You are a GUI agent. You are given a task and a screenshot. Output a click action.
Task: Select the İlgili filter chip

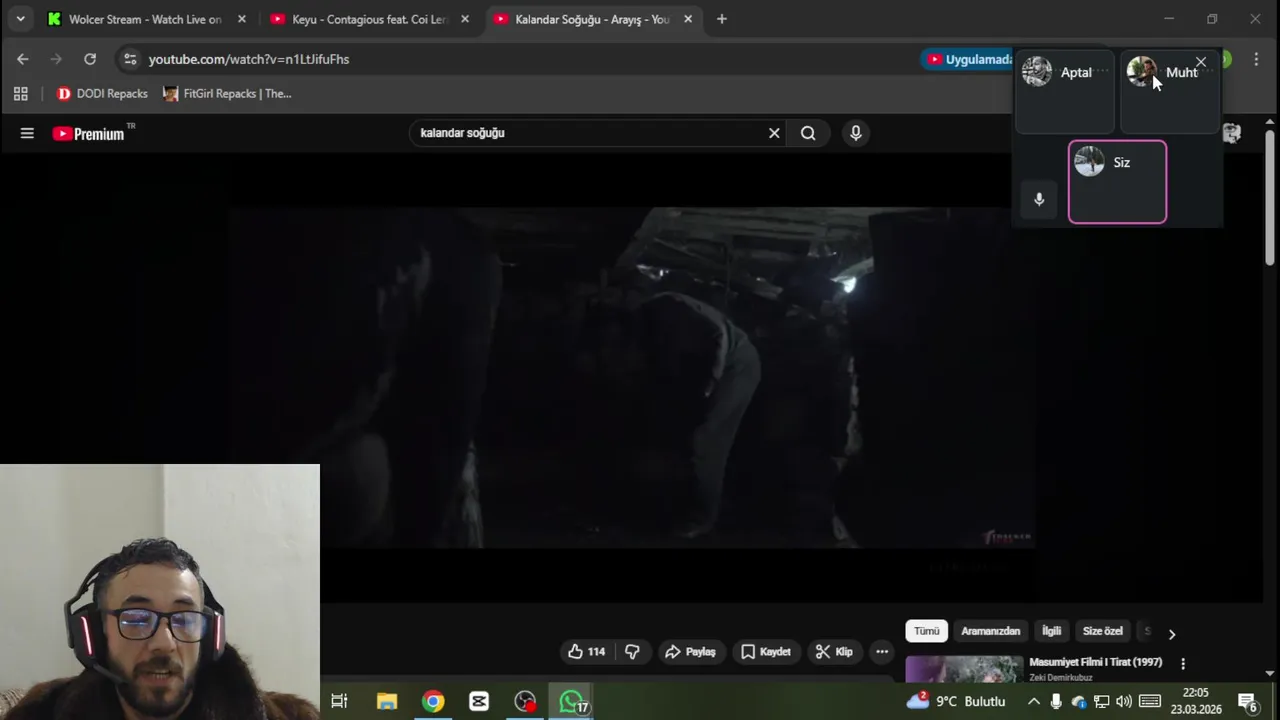coord(1052,631)
